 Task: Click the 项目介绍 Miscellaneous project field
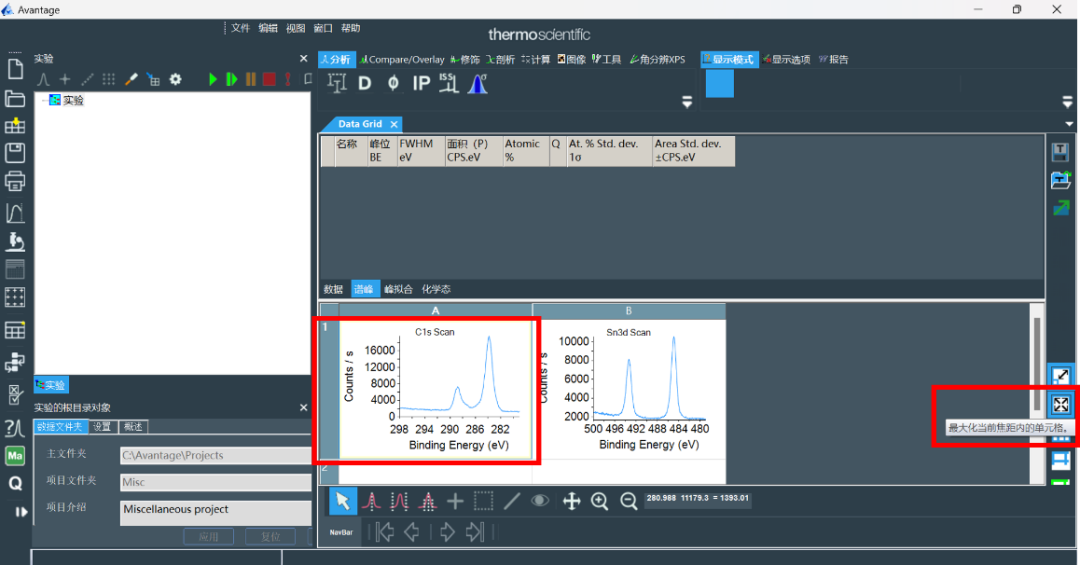pyautogui.click(x=216, y=513)
